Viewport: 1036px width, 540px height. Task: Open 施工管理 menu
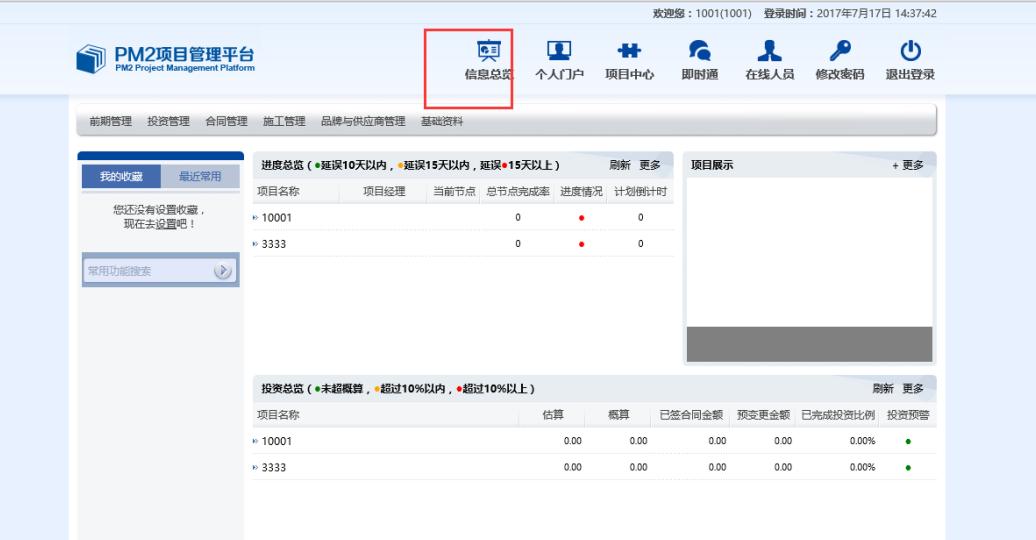284,122
